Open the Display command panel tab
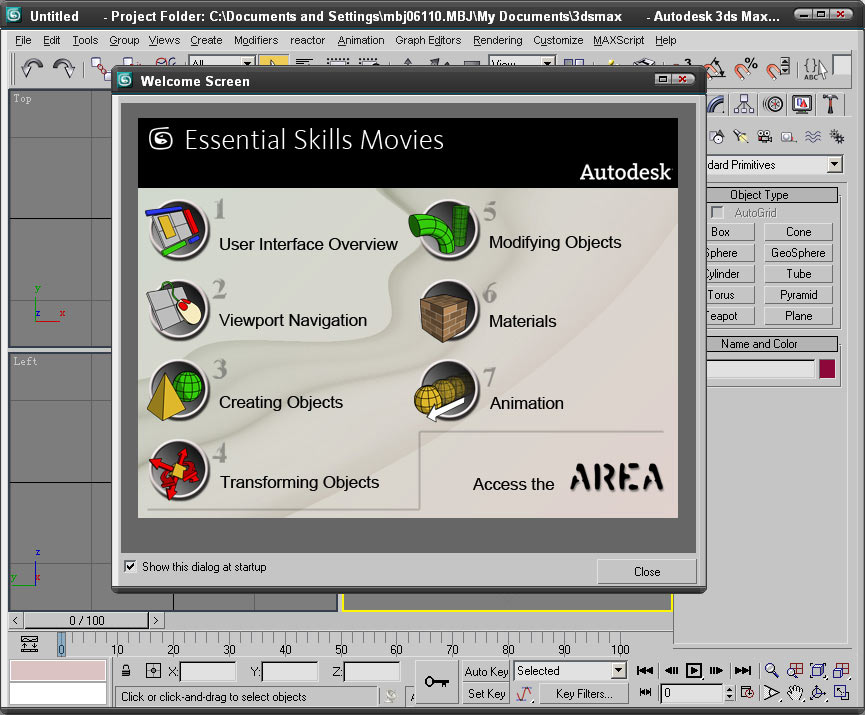Viewport: 865px width, 715px height. 802,104
